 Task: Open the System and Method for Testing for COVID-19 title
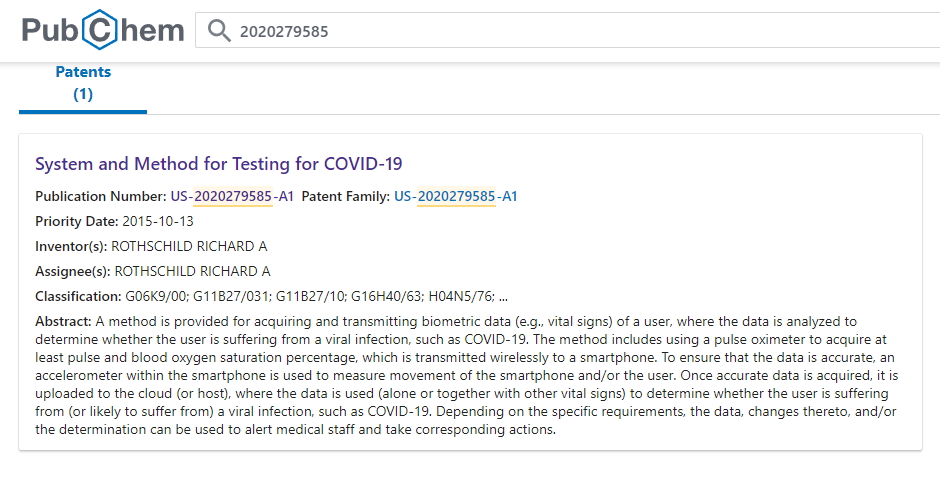218,164
